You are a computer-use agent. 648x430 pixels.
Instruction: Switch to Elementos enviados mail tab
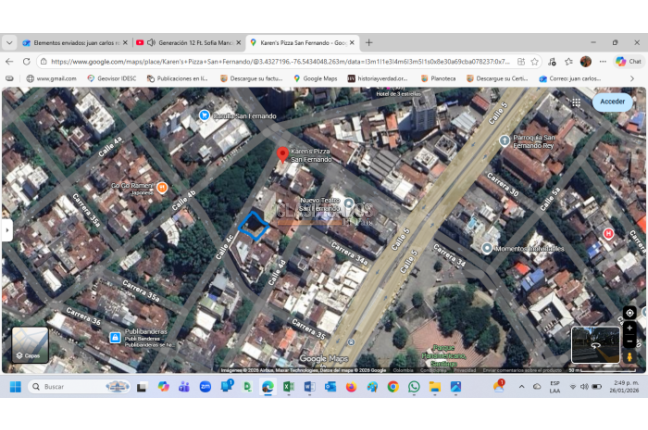point(76,43)
